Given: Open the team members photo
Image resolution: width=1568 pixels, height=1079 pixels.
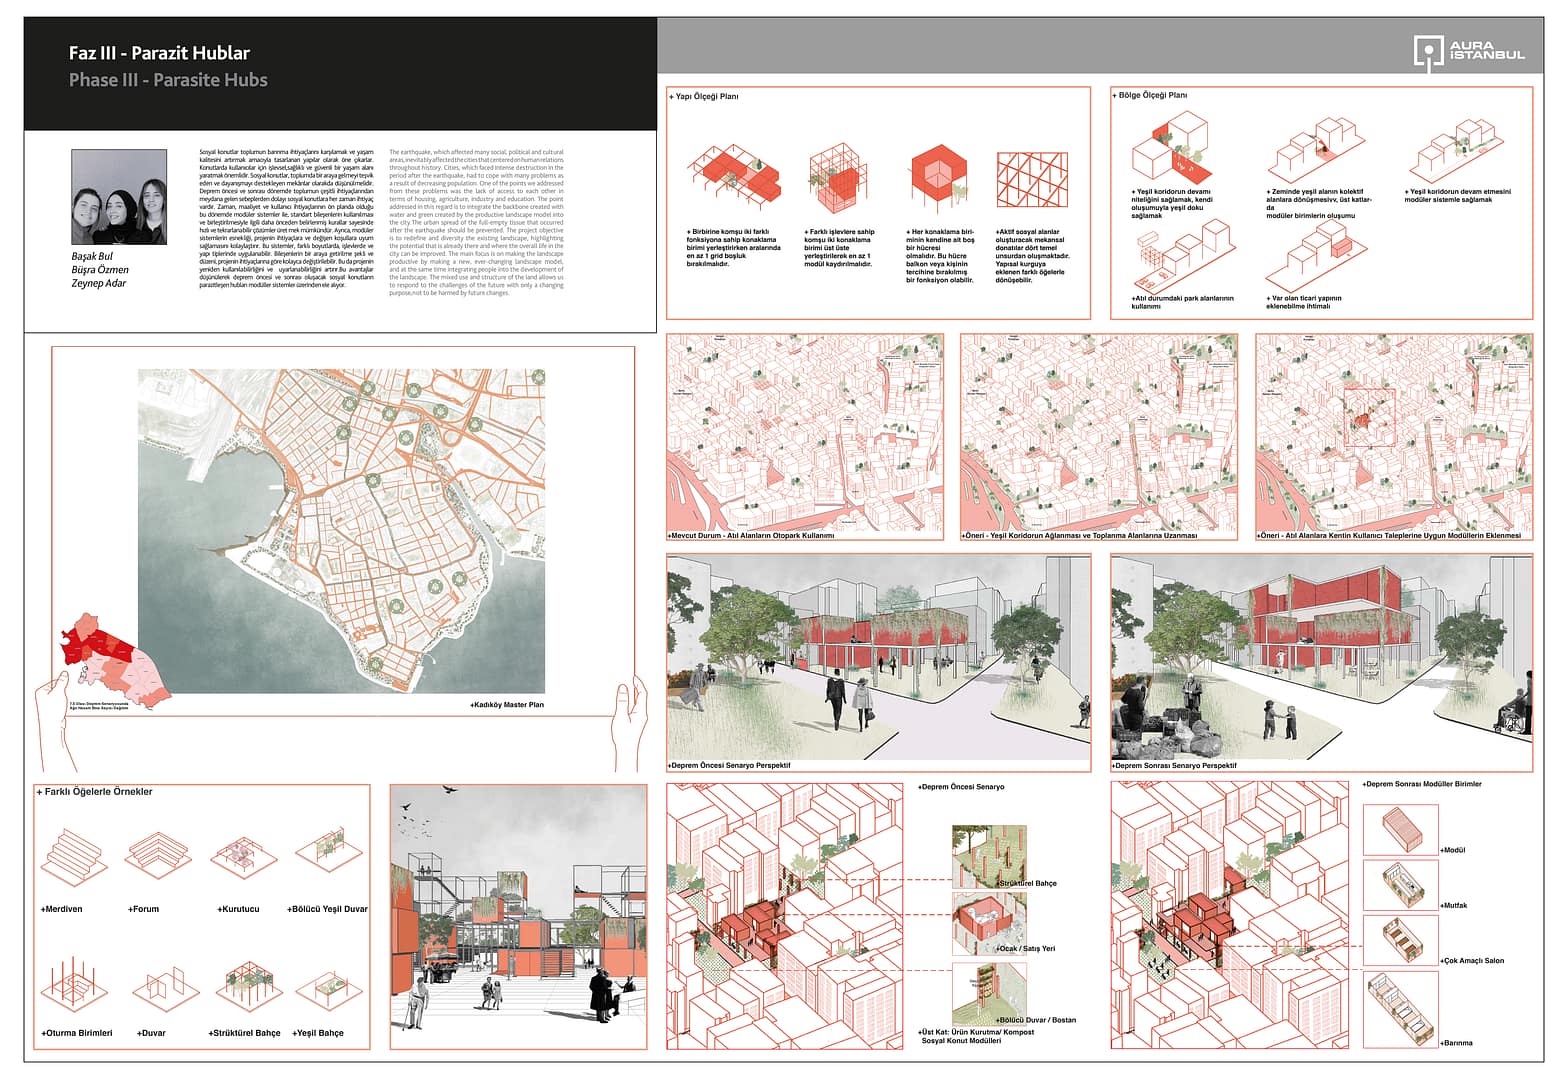Looking at the screenshot, I should (119, 197).
